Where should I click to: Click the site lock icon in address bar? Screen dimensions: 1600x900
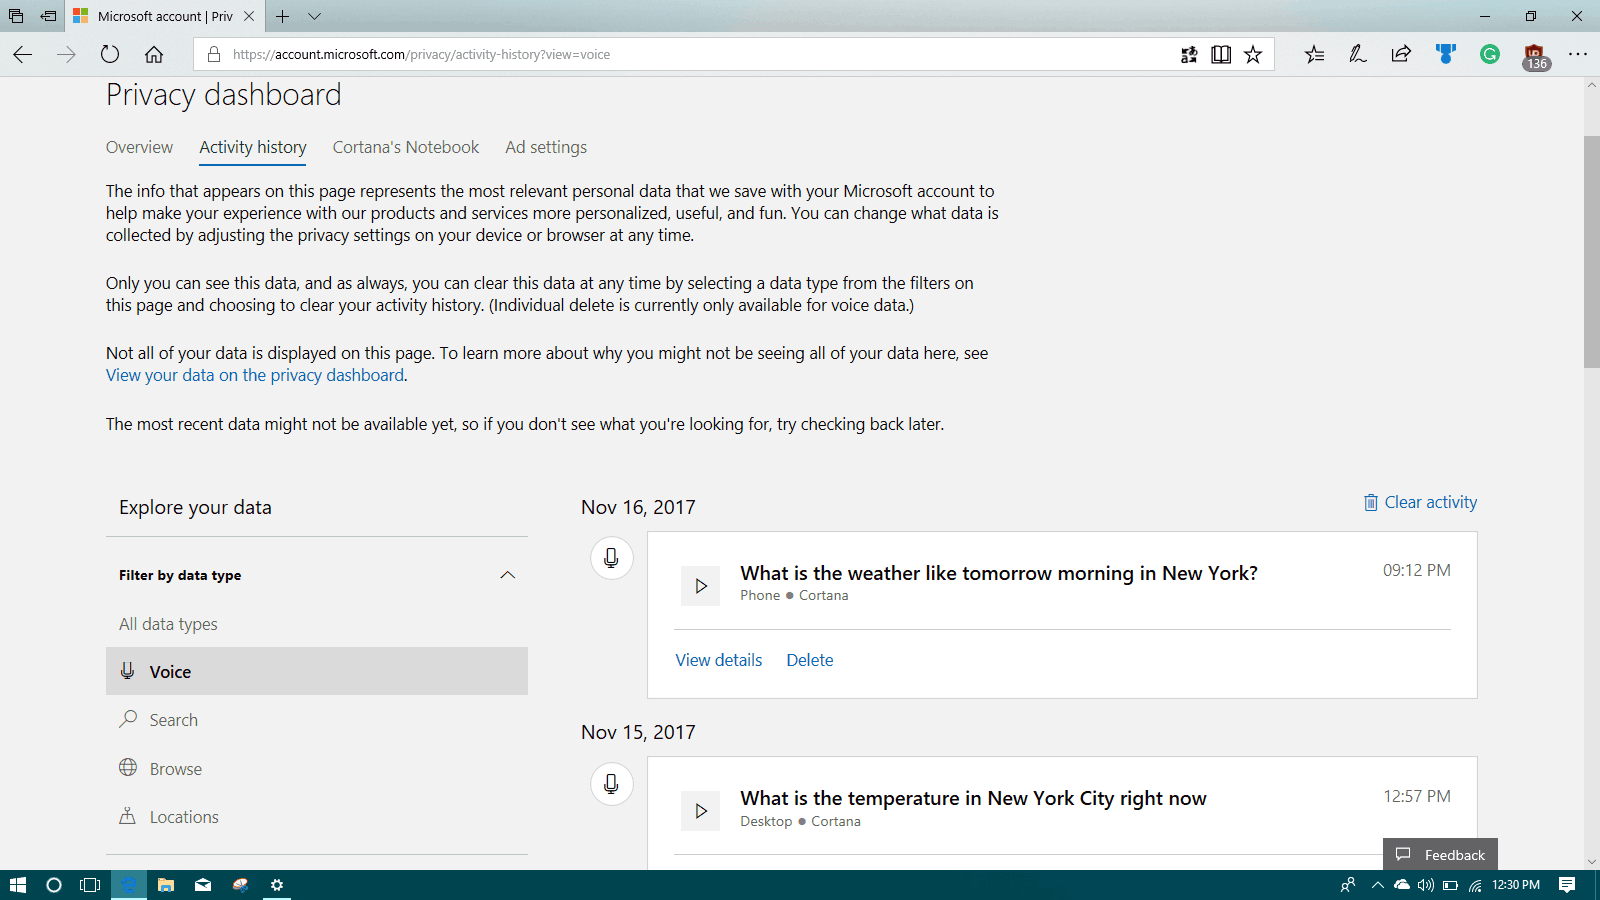tap(213, 55)
